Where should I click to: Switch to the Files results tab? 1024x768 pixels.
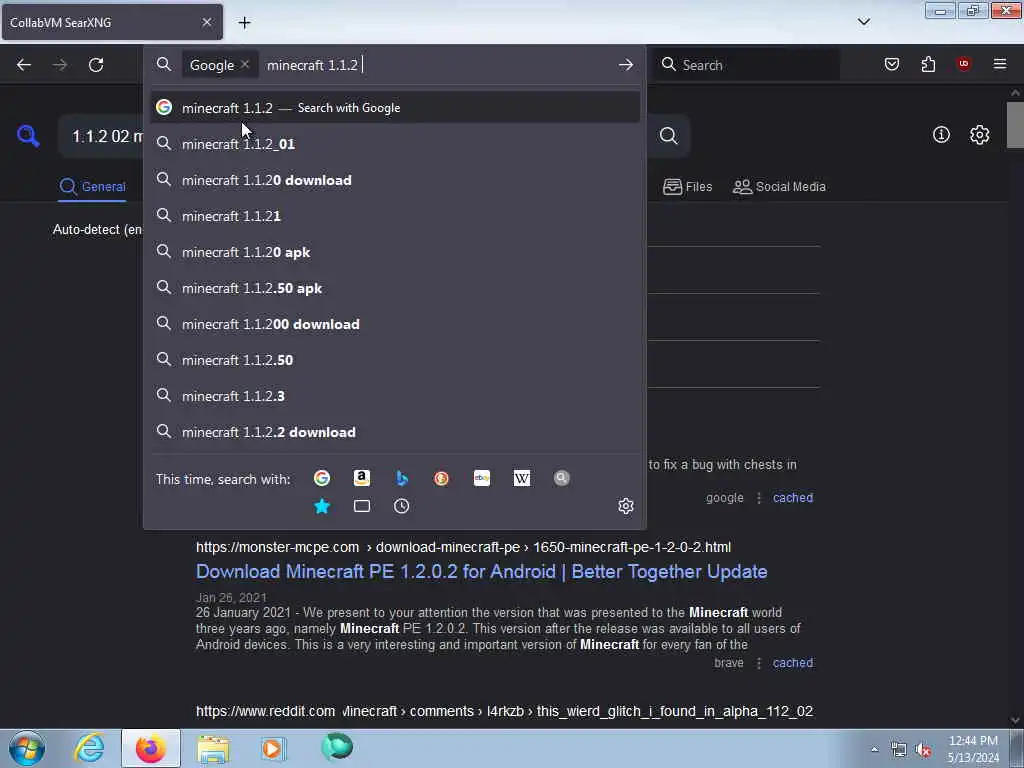pyautogui.click(x=687, y=187)
